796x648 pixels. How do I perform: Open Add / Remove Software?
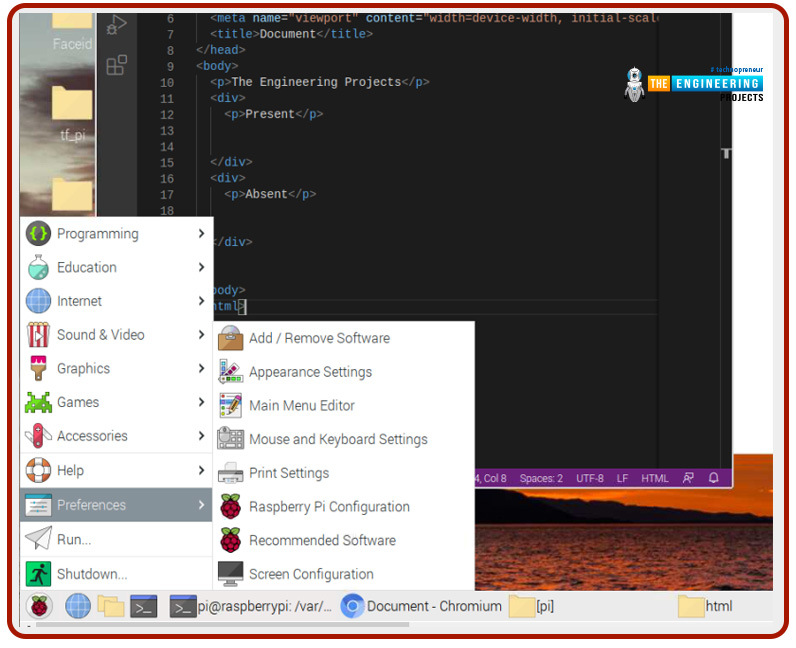point(344,338)
